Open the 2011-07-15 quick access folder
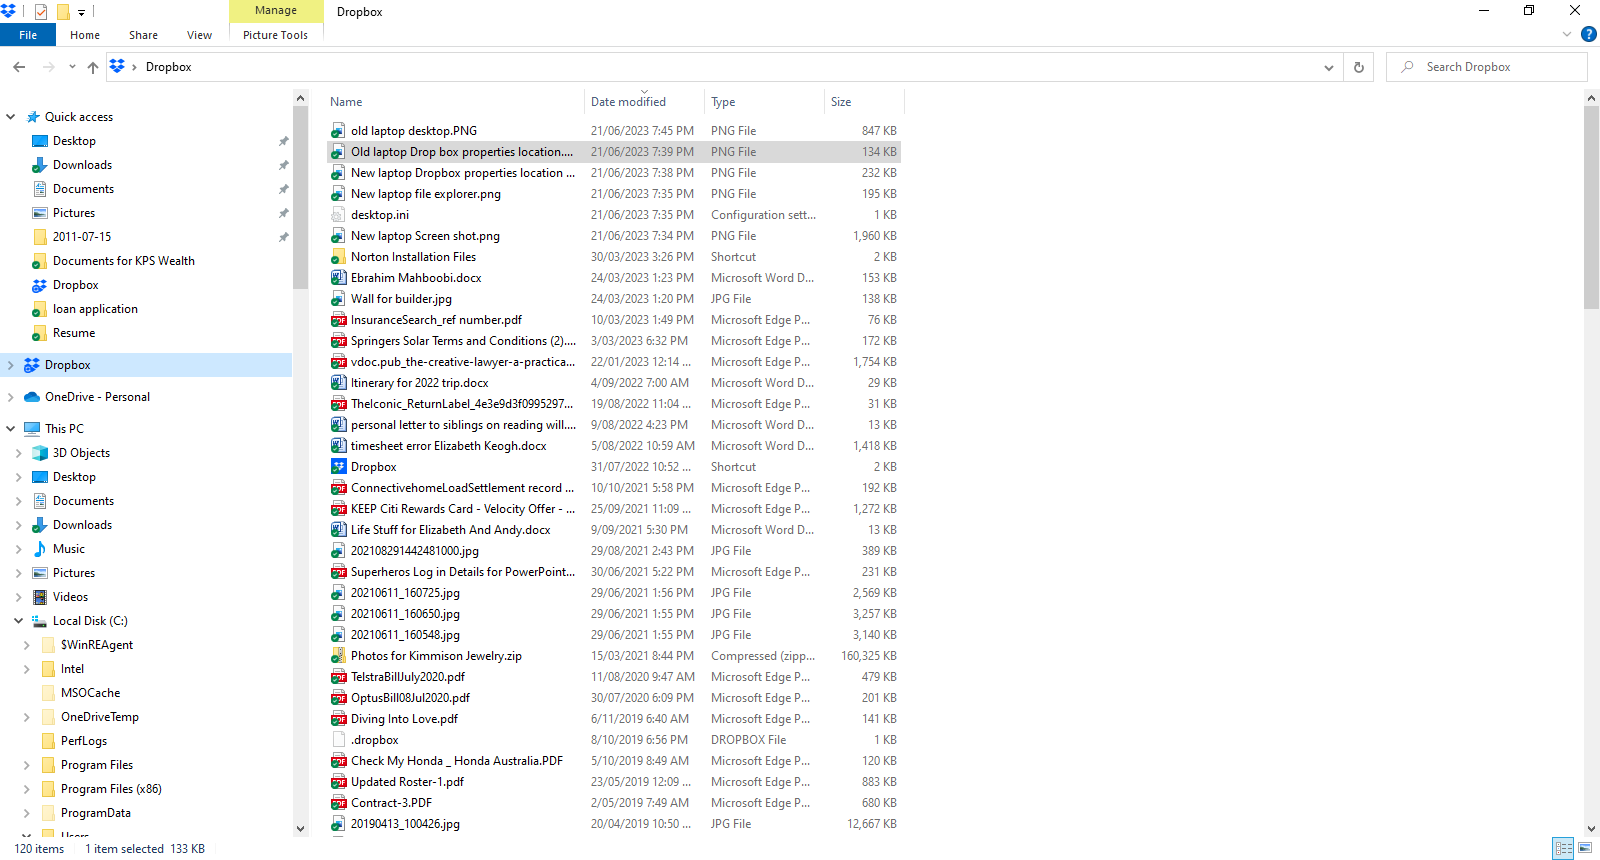The image size is (1600, 860). [x=82, y=237]
